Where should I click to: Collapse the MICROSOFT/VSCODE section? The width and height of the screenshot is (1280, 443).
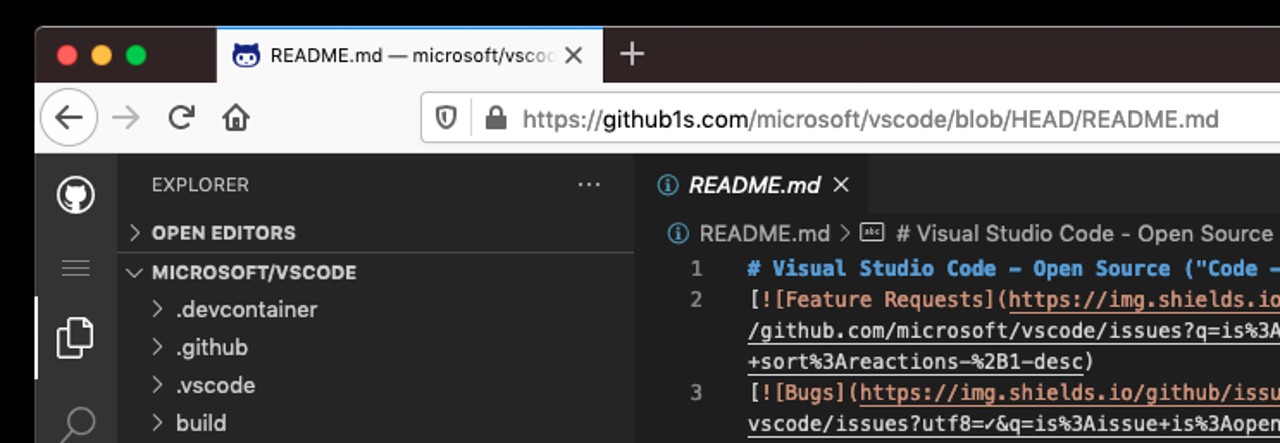[375, 272]
